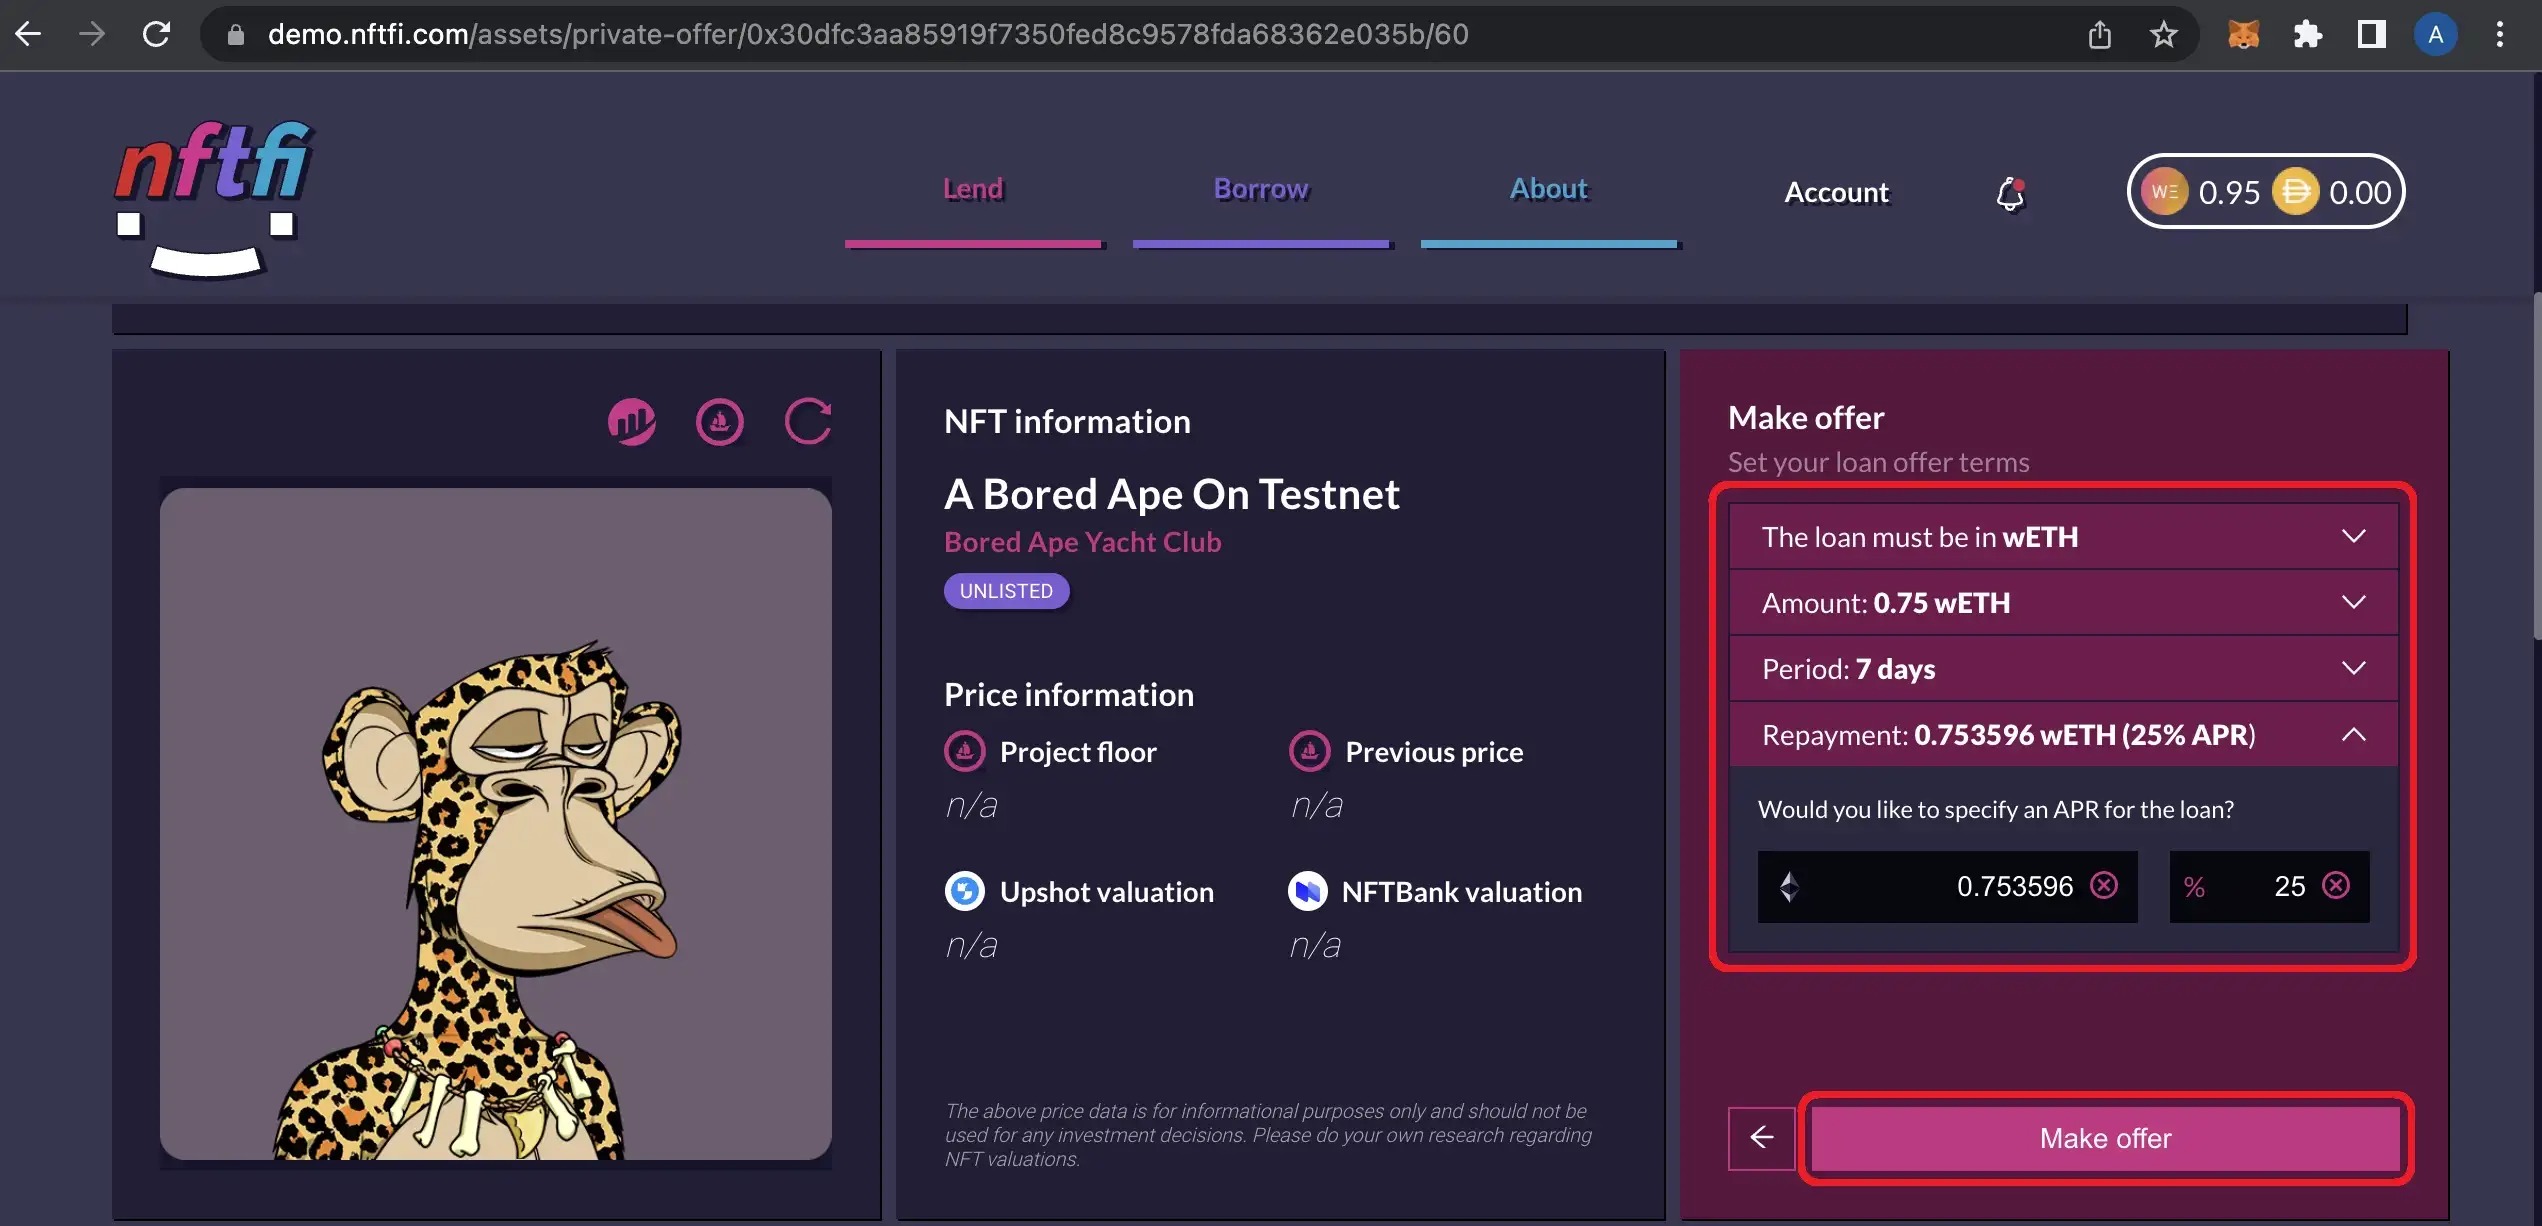
Task: Go back with the browser back arrow
Action: (28, 34)
